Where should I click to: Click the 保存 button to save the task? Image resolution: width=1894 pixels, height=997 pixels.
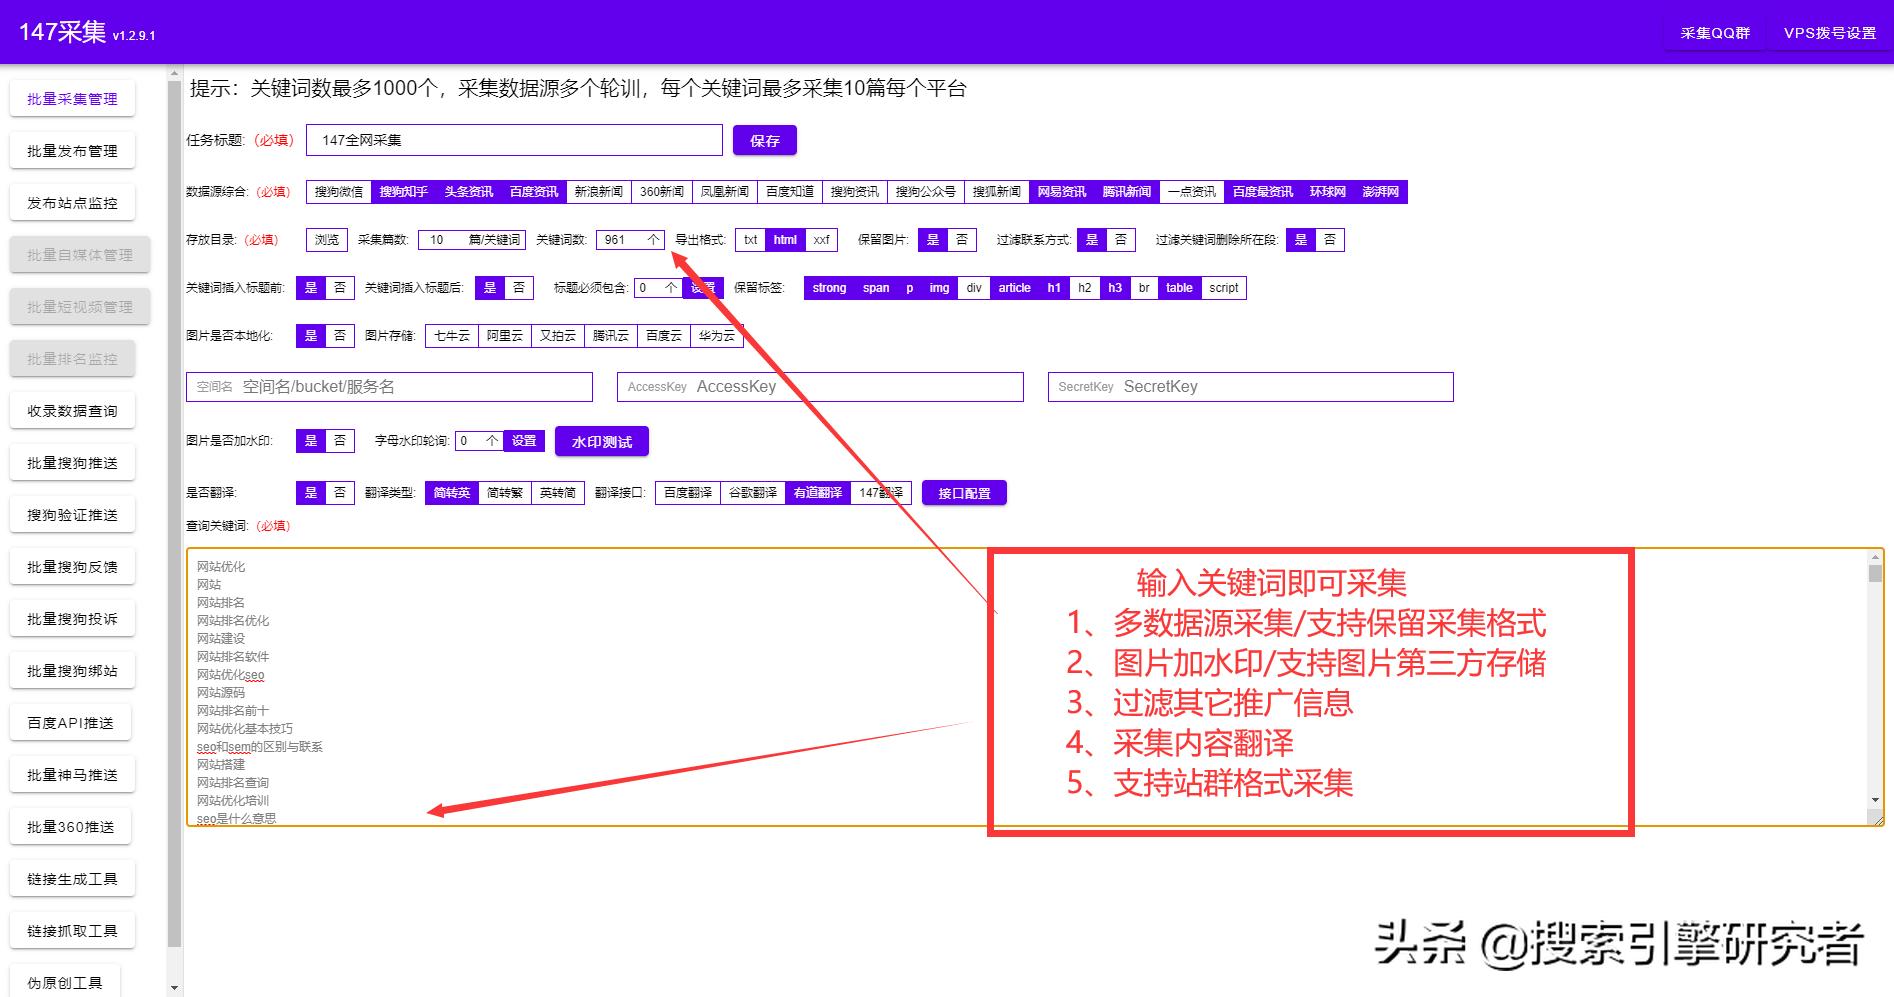pos(765,140)
